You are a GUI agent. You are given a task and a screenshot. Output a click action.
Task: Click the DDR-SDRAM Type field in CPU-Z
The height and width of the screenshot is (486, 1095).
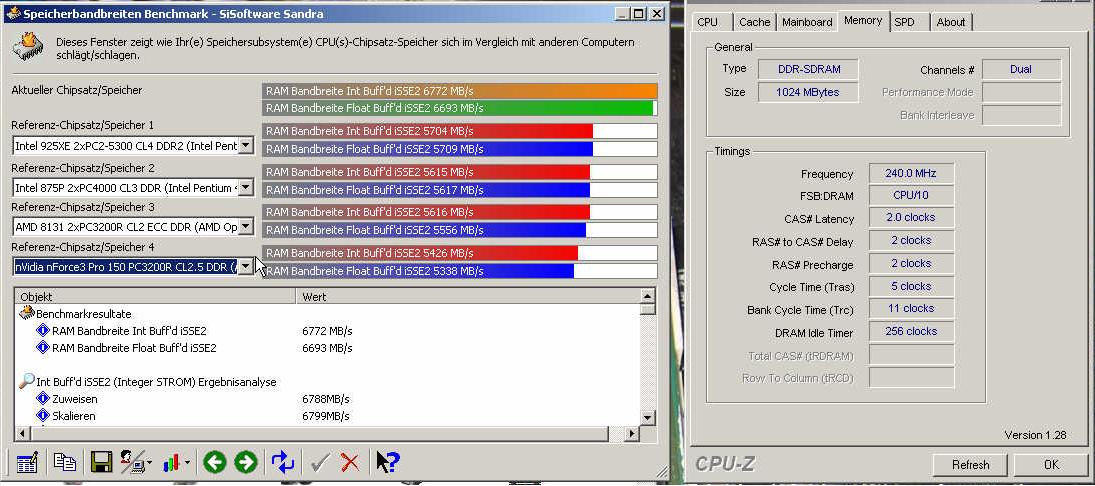[809, 69]
